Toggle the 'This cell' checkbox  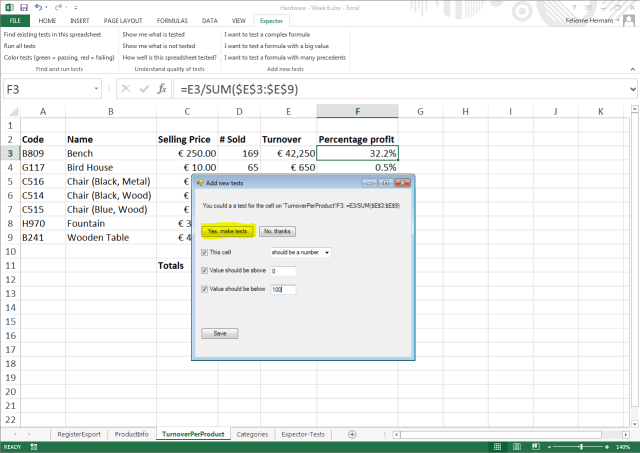(204, 253)
